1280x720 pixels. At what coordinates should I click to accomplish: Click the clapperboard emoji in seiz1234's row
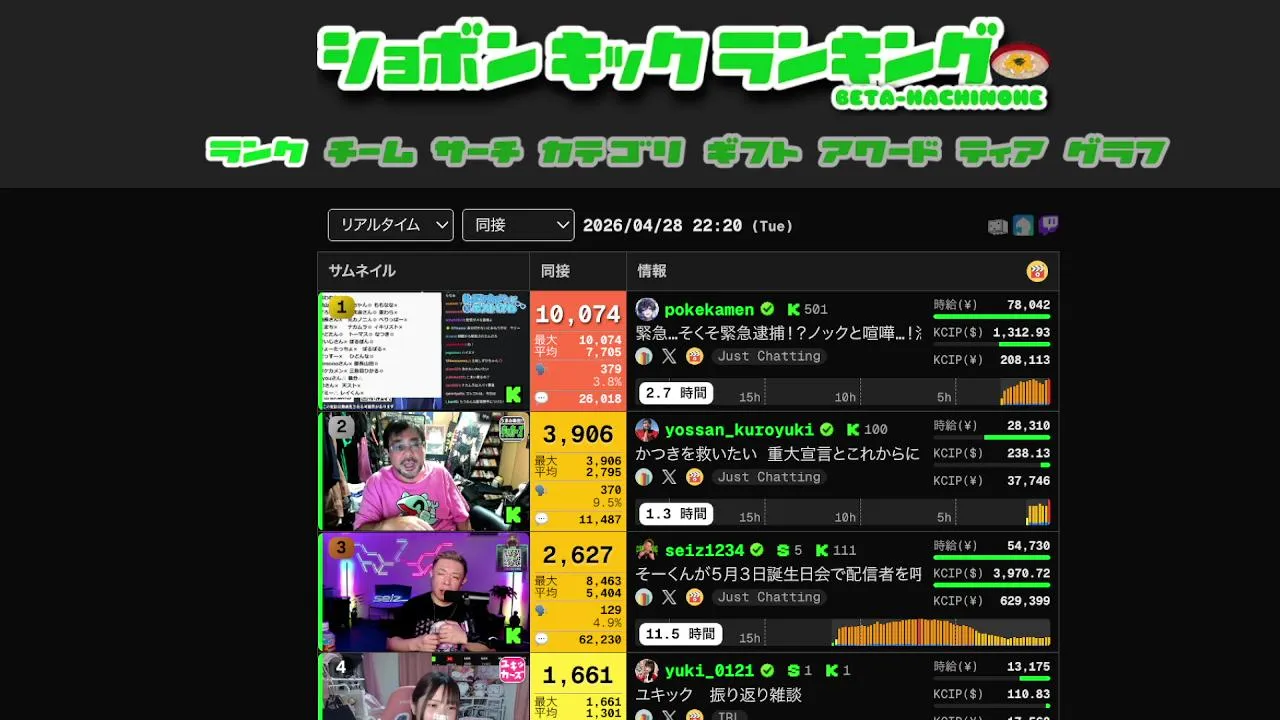[x=695, y=597]
